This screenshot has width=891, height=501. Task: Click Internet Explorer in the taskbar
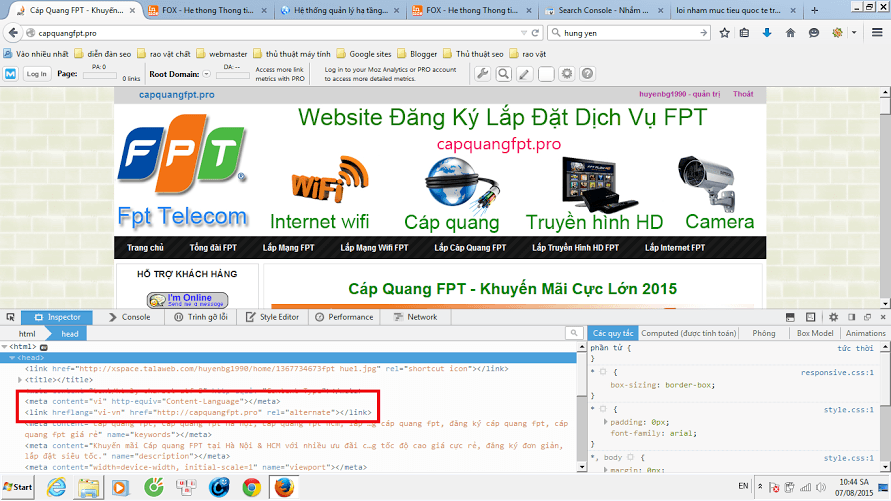click(56, 487)
